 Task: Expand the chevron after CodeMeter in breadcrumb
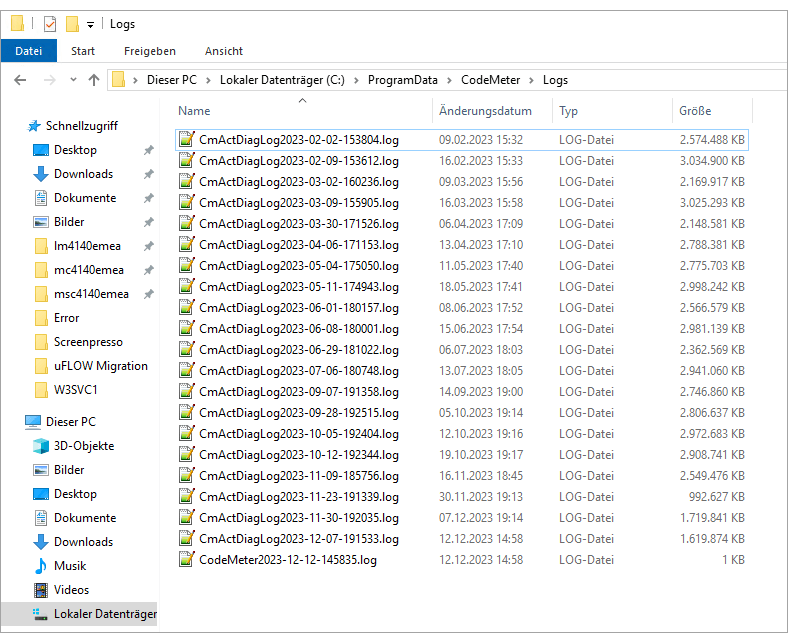click(x=533, y=80)
